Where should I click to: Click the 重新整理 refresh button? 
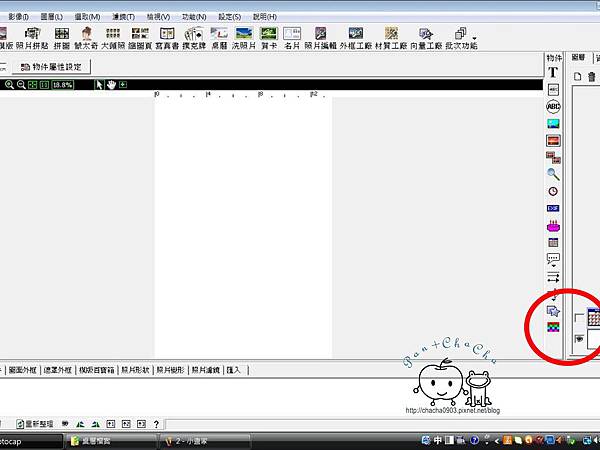coord(36,424)
